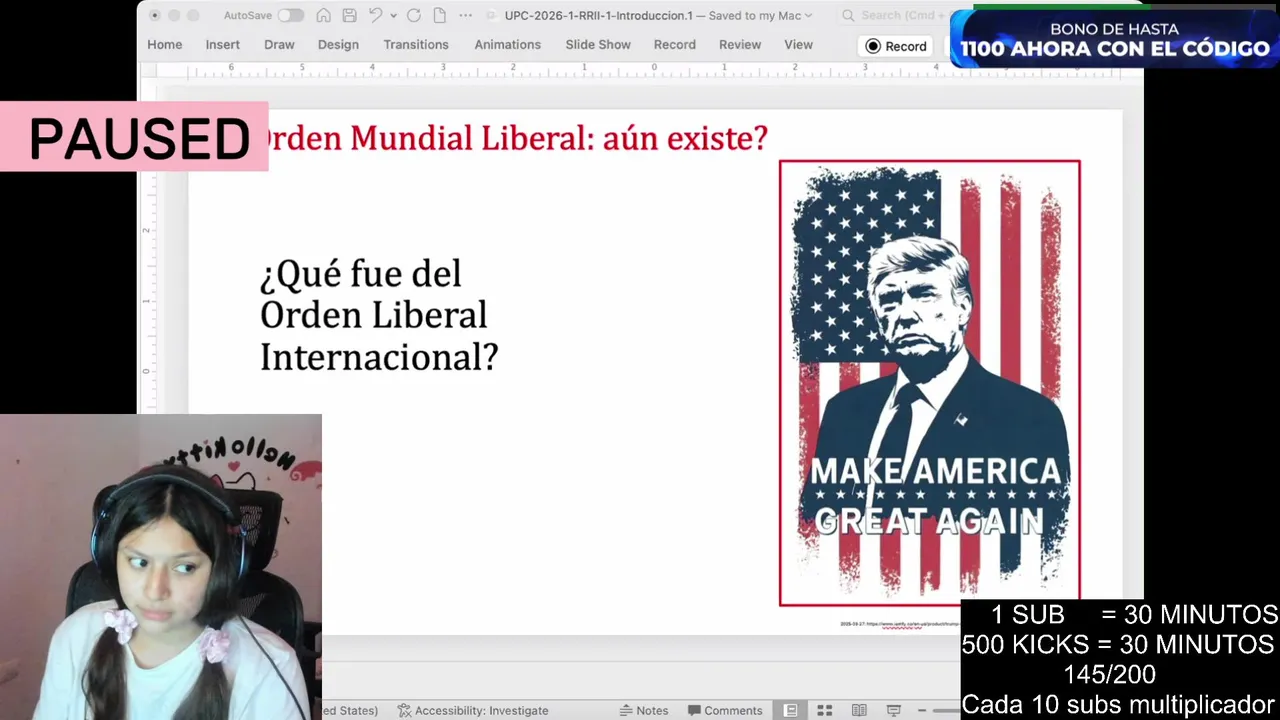Switch to Reading view icon
This screenshot has height=720, width=1280.
[859, 710]
